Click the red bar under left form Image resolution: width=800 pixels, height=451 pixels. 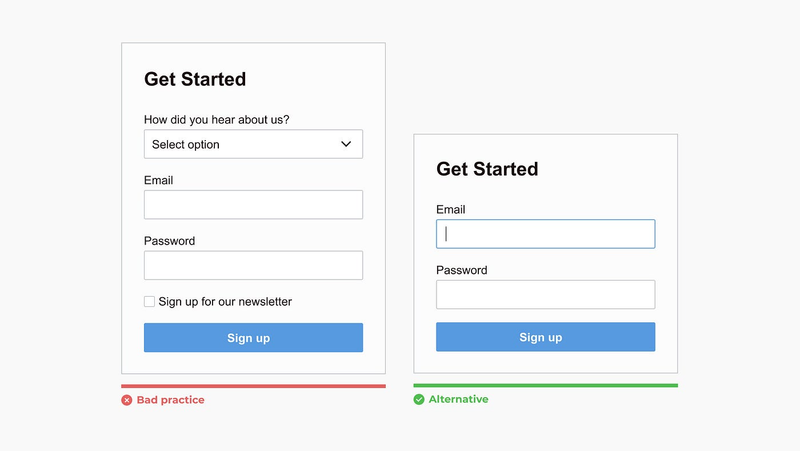(253, 386)
